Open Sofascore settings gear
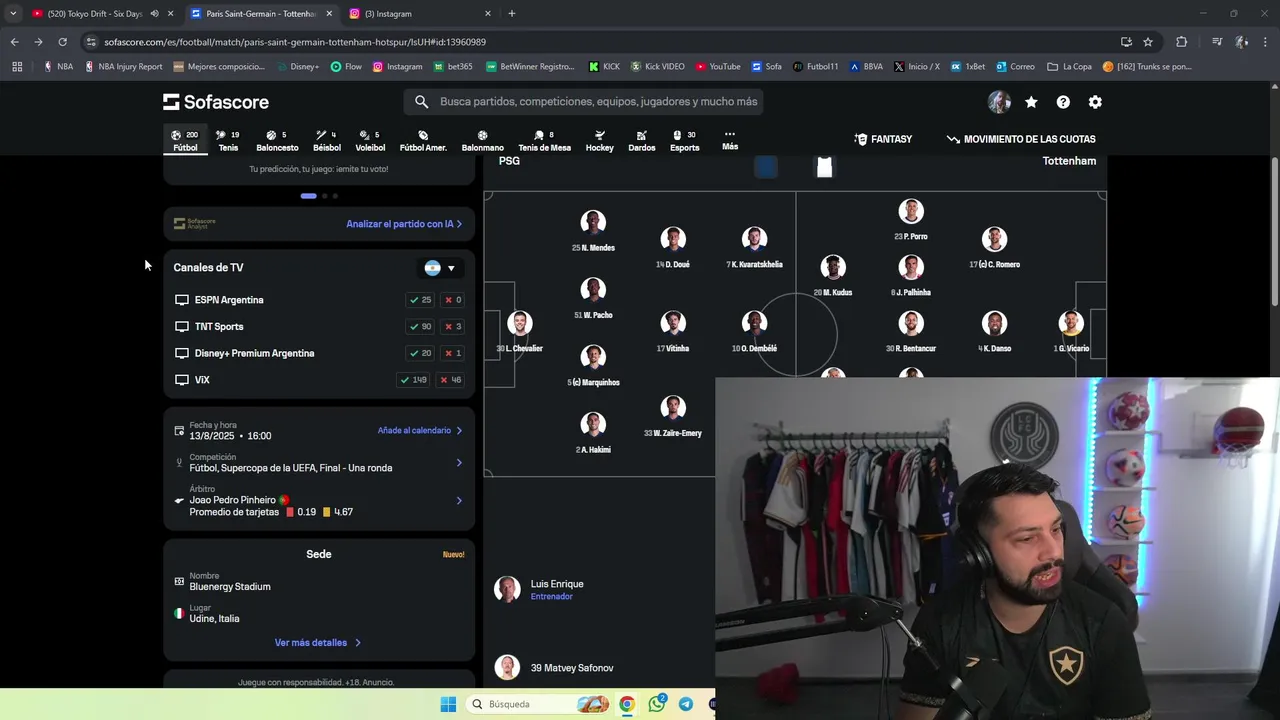Screen dimensions: 1280x720 [1095, 102]
